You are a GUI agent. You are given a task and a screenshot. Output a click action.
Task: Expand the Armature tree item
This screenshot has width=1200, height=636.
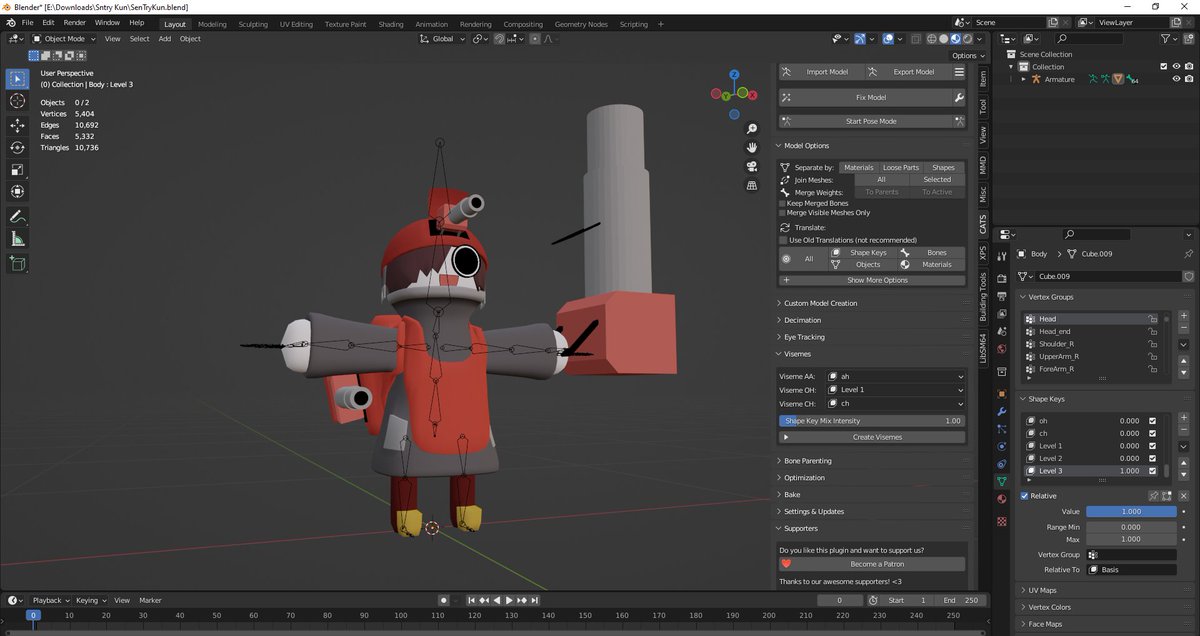[1024, 79]
